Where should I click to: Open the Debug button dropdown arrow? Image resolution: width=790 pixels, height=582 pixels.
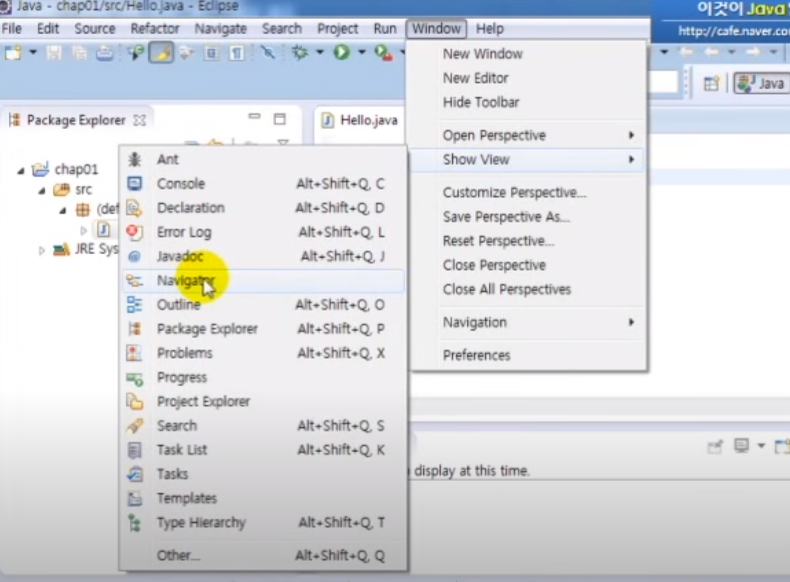pyautogui.click(x=320, y=52)
